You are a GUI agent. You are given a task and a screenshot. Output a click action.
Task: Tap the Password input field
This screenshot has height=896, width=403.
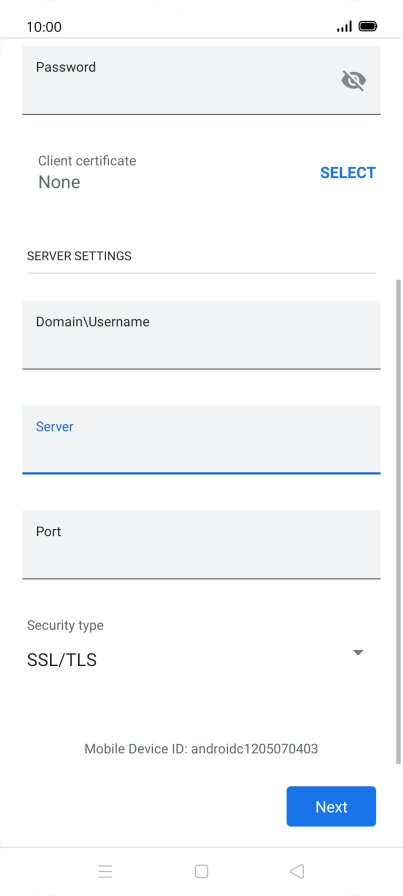click(x=201, y=80)
